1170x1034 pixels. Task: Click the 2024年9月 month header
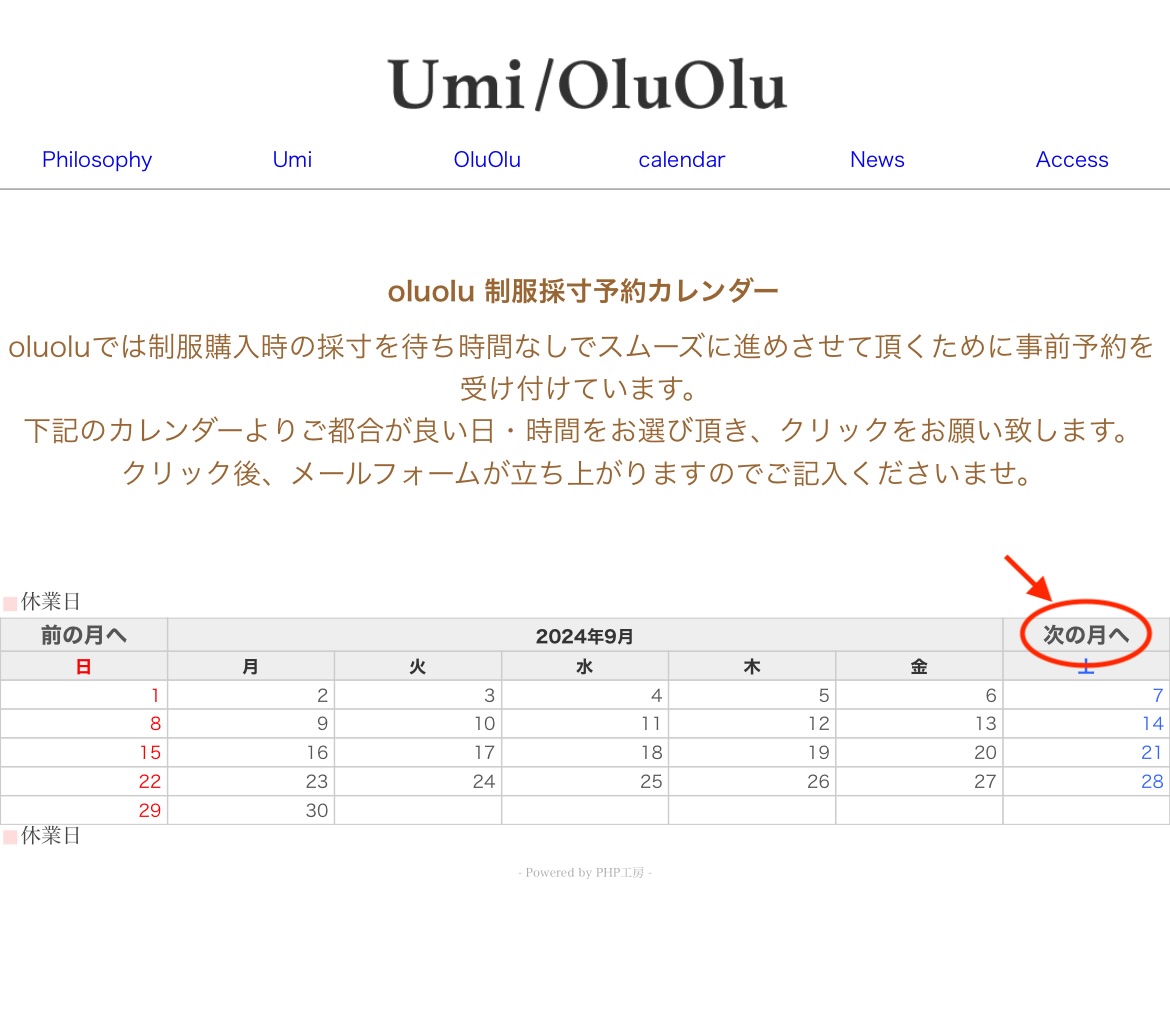coord(585,636)
